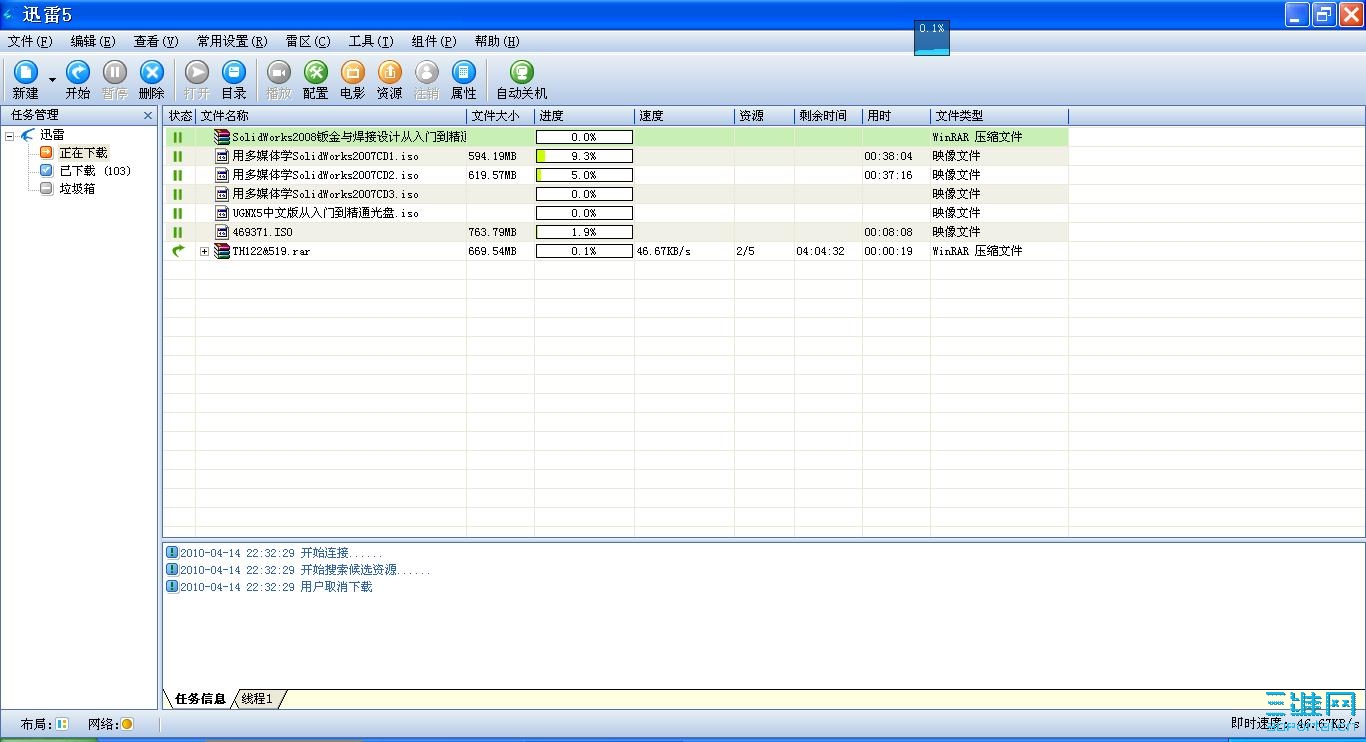Open 配置 (Settings) from the toolbar
The width and height of the screenshot is (1366, 742).
(316, 72)
